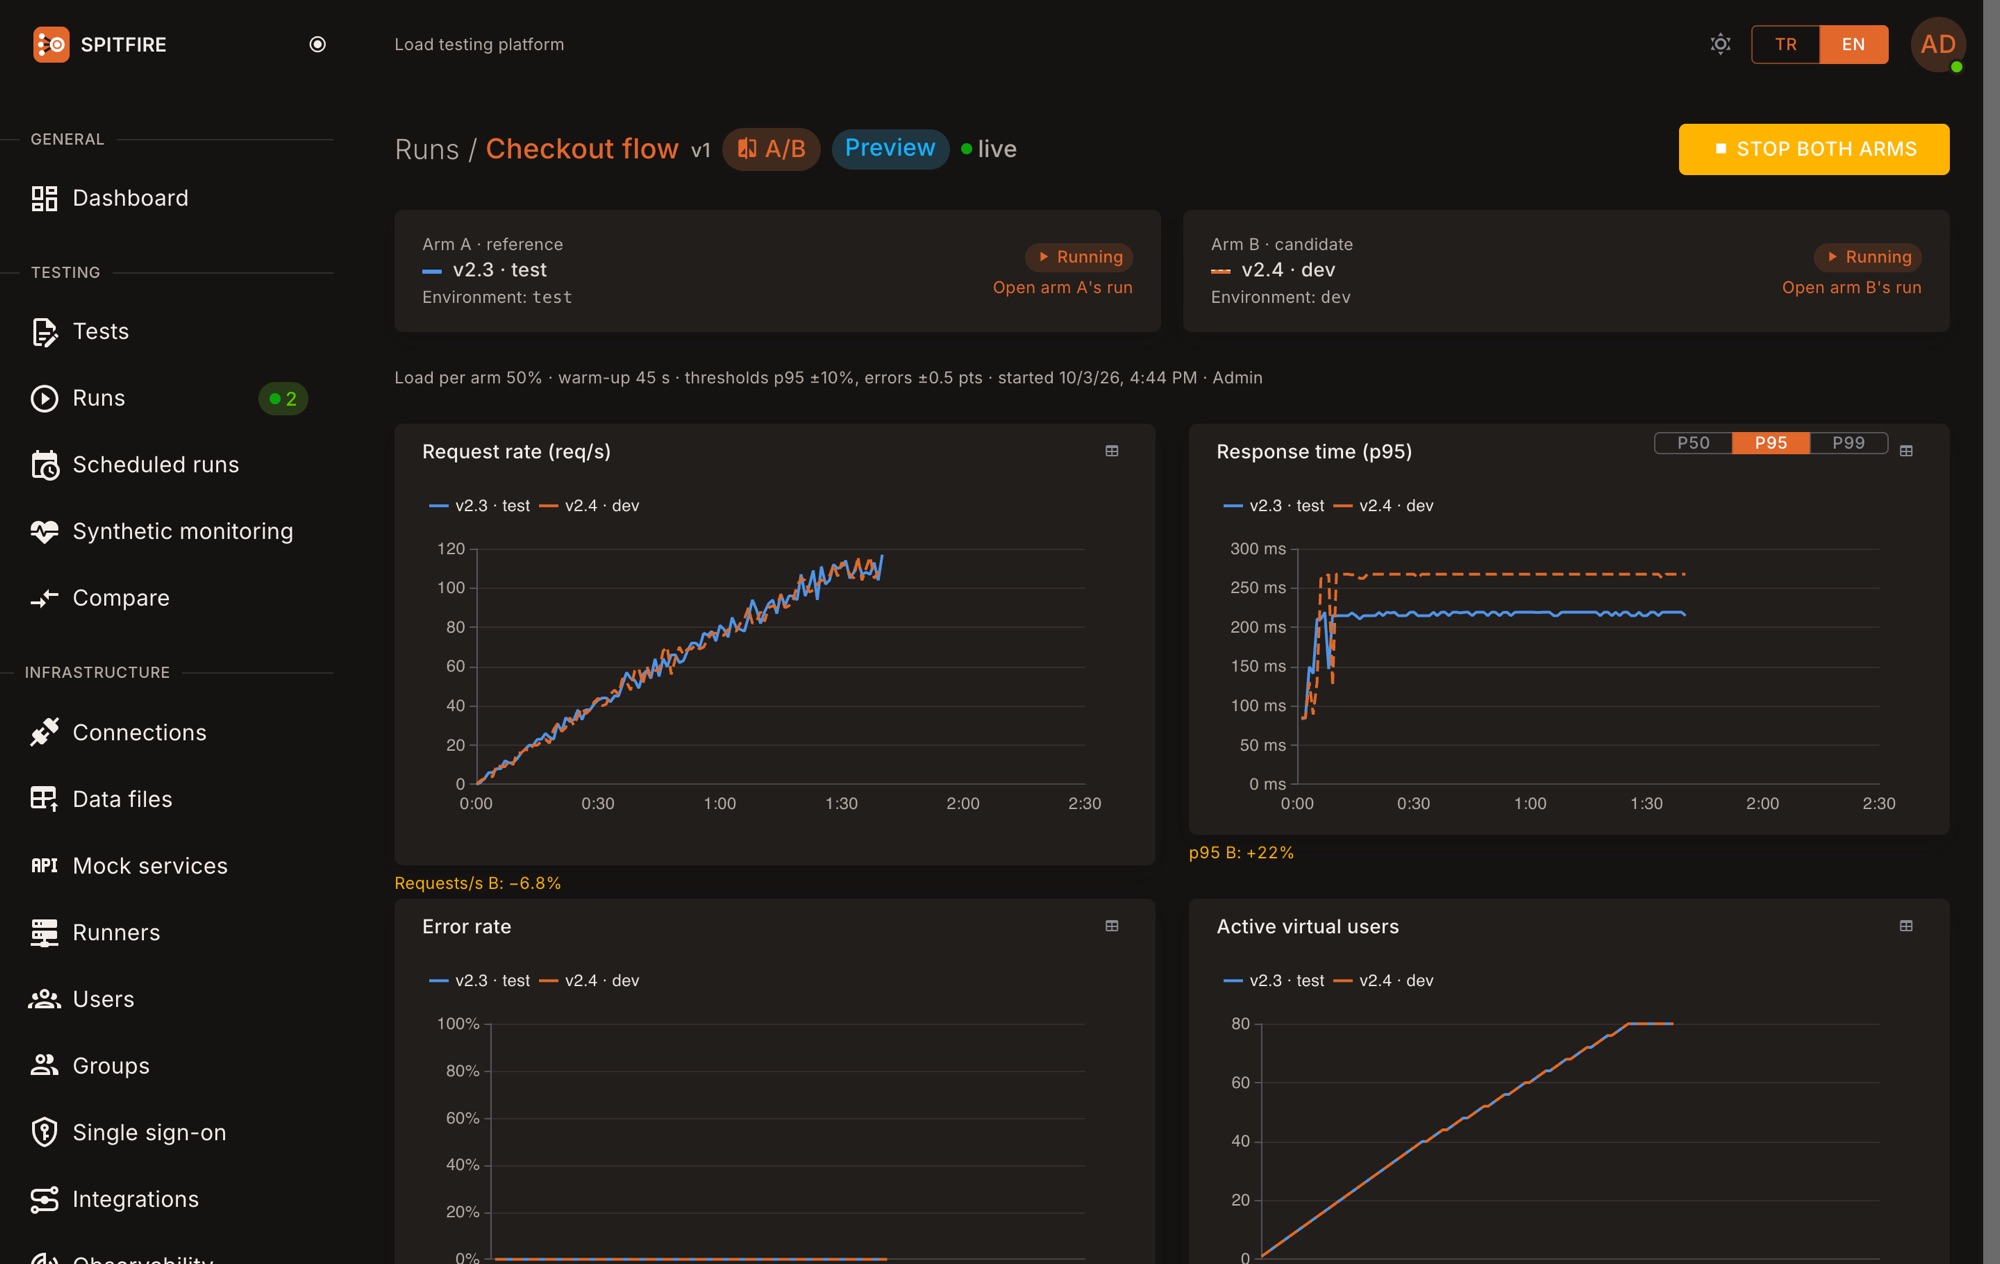Click the 'Requests/s B: −6.8%' text
This screenshot has width=2000, height=1264.
478,883
